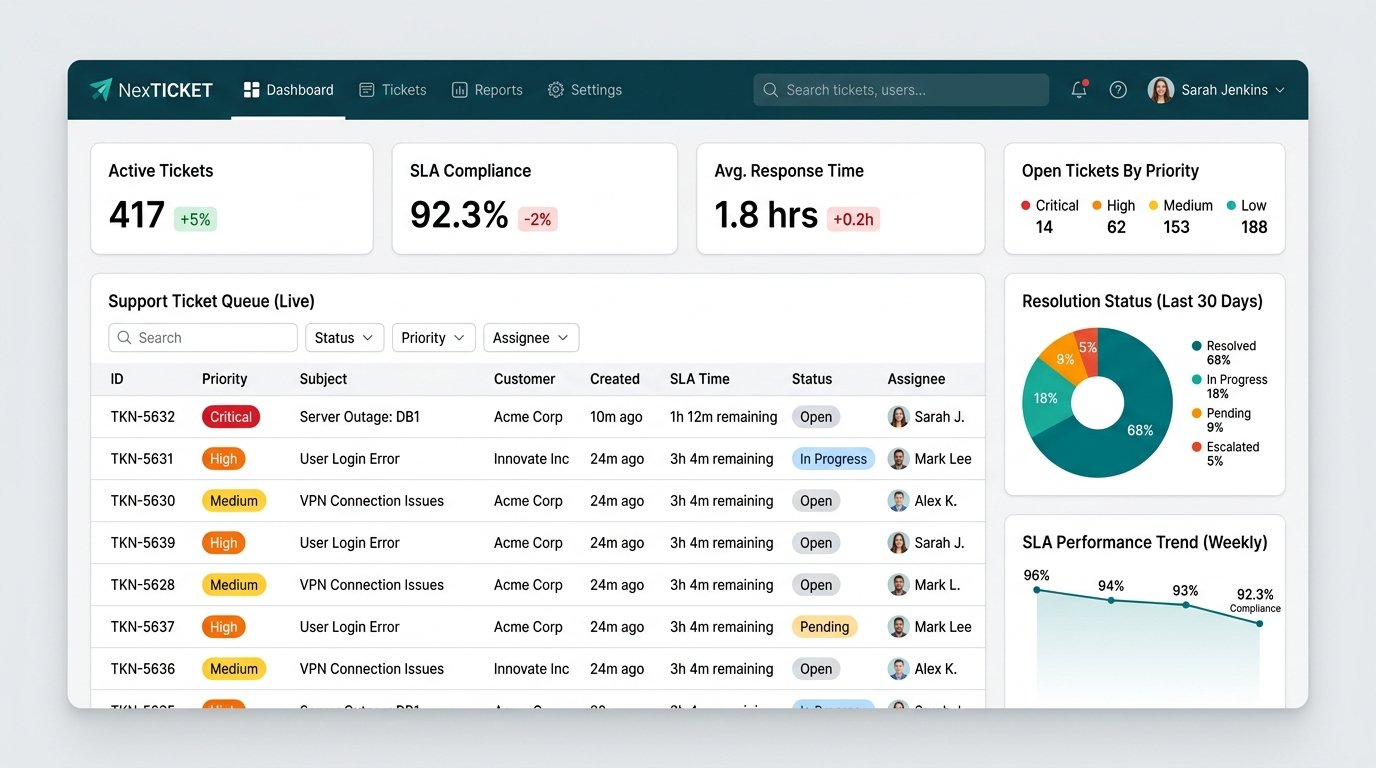This screenshot has width=1376, height=768.
Task: Click Alex K. avatar on TKN-5630 row
Action: point(899,501)
